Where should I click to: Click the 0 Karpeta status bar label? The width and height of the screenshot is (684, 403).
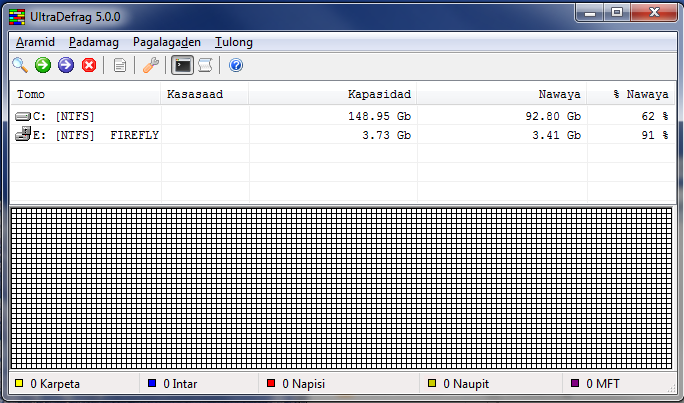(55, 384)
